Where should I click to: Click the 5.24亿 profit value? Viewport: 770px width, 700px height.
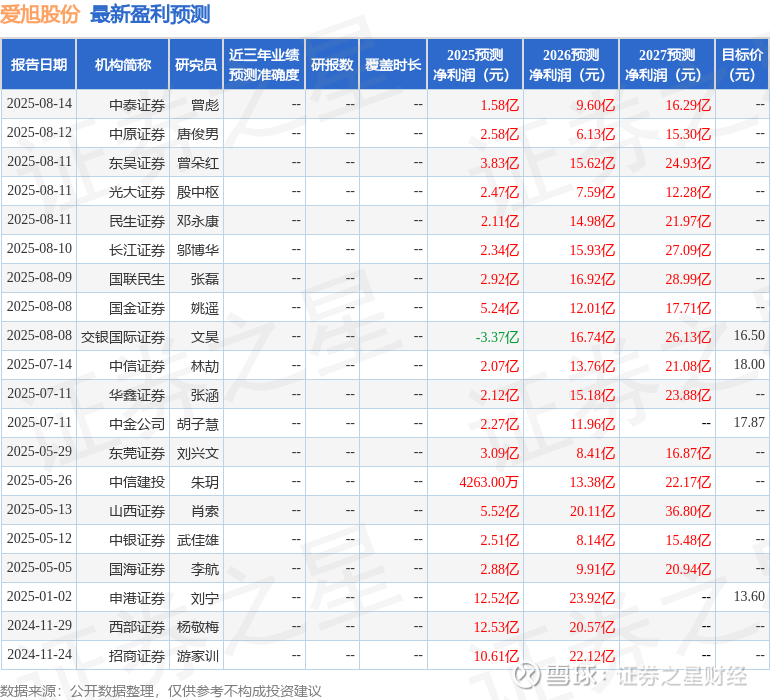[x=499, y=308]
